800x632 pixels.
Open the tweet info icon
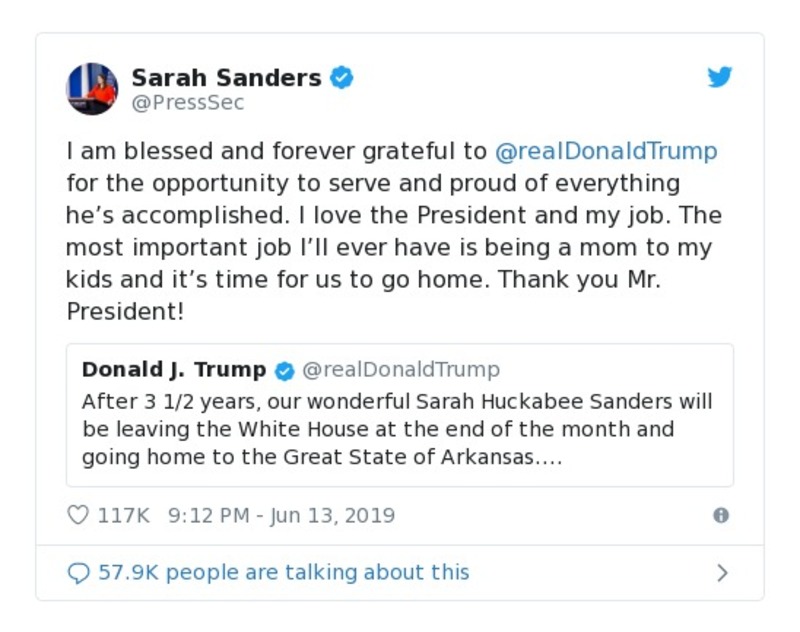coord(720,516)
